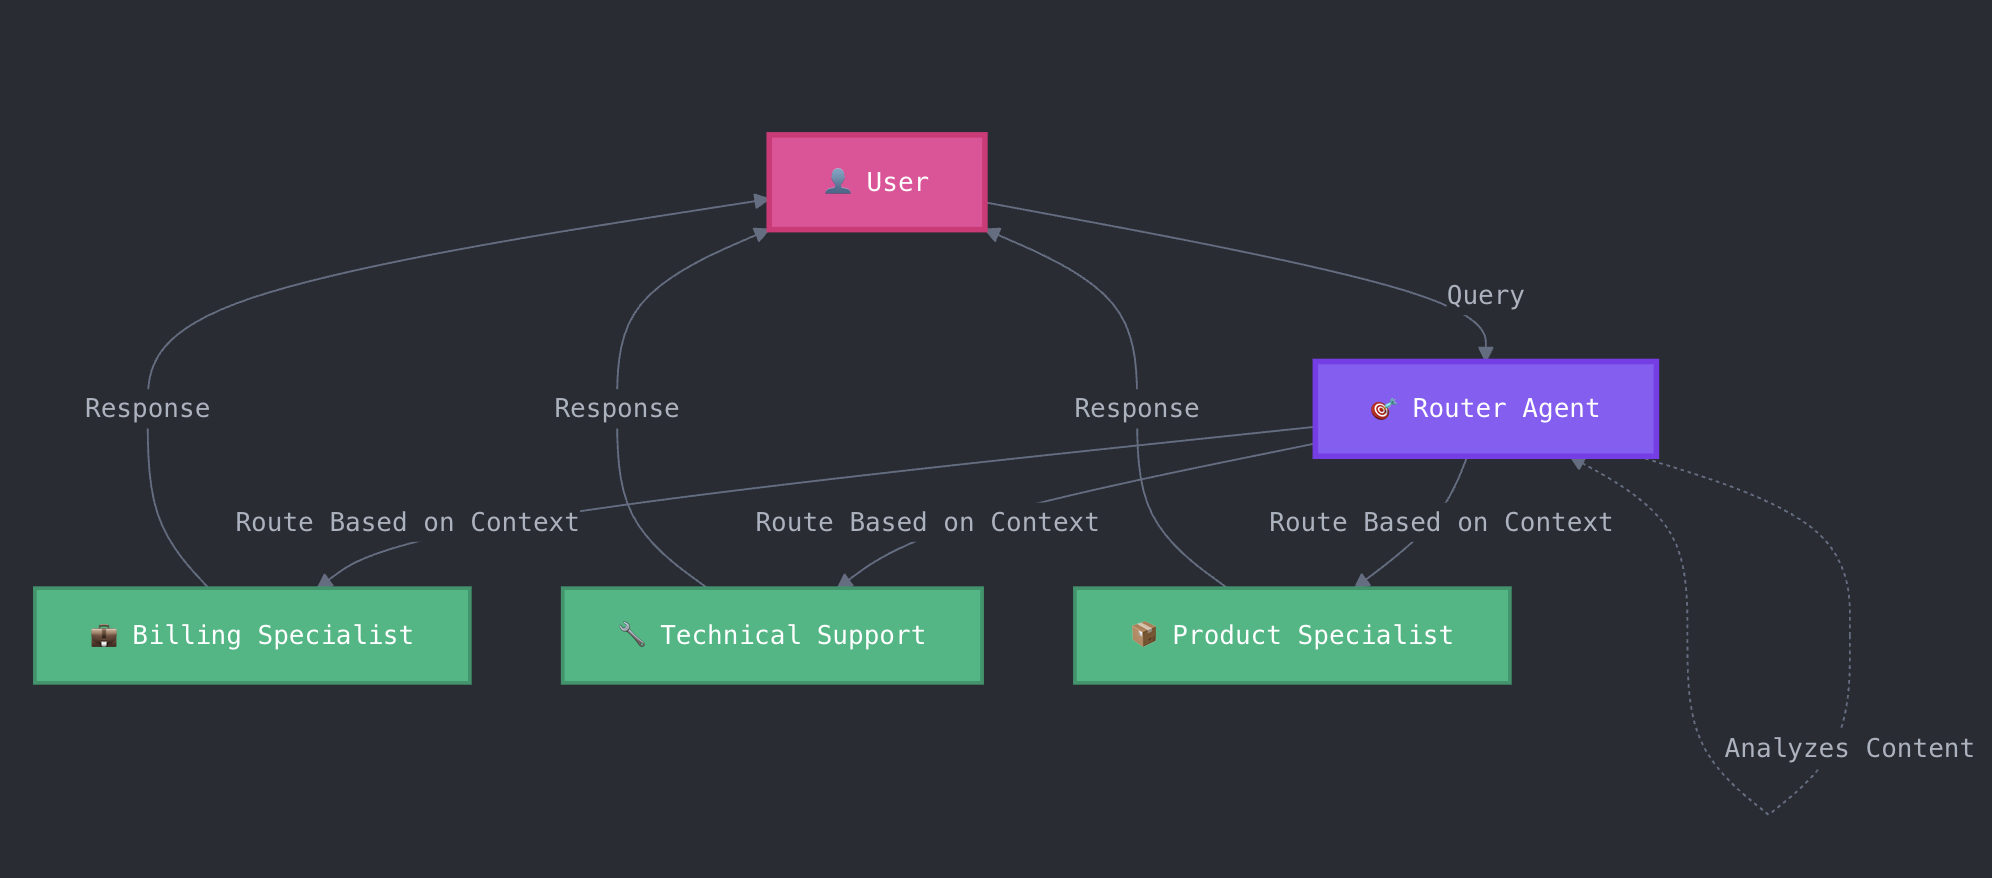
Task: Click the target icon in Router Agent
Action: point(1383,408)
